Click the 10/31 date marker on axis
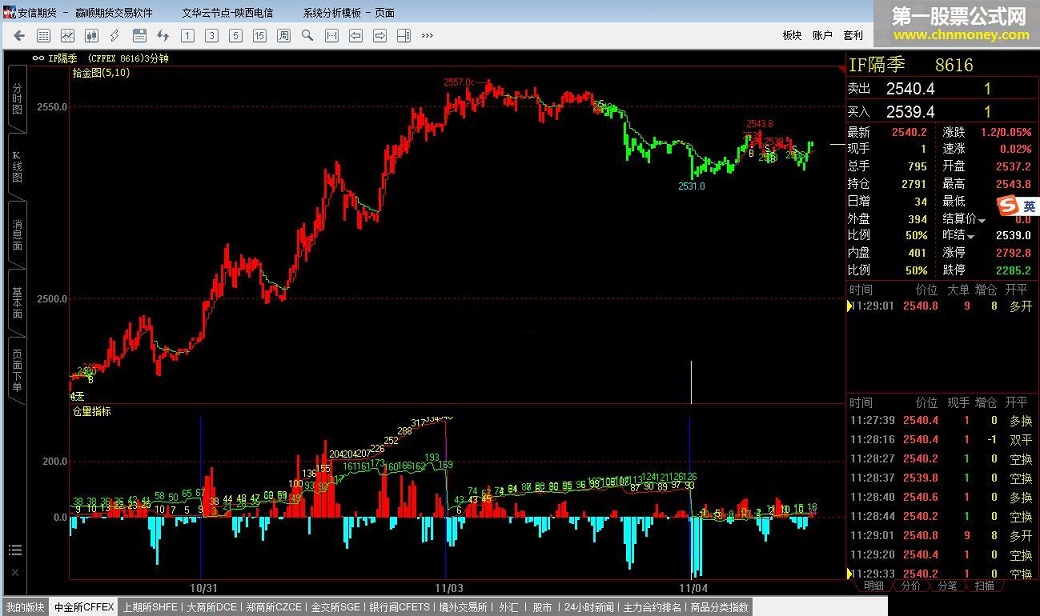Image resolution: width=1040 pixels, height=616 pixels. 204,588
